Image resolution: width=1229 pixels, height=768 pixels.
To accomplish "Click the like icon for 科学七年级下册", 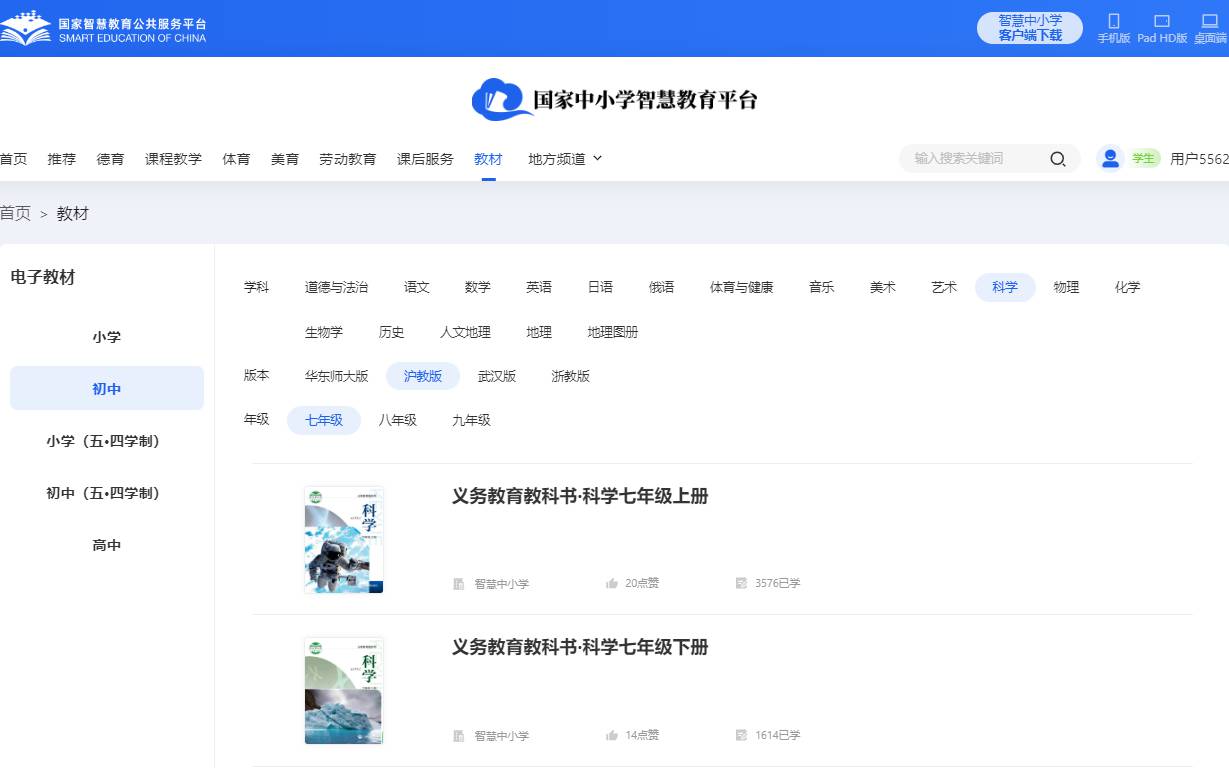I will [x=612, y=735].
